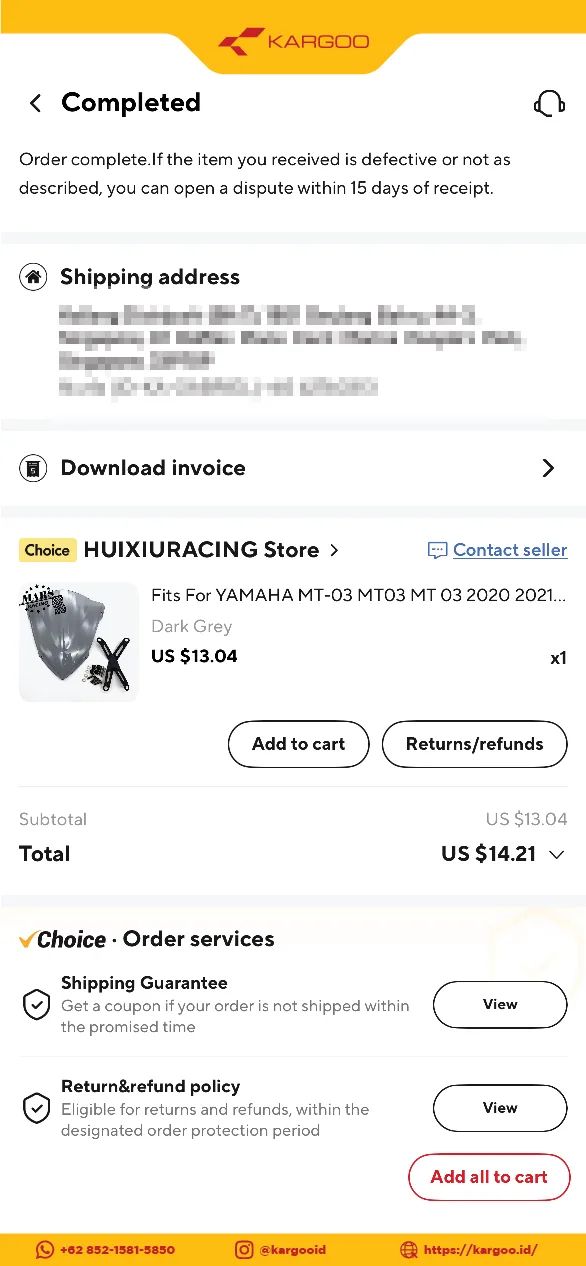Open the Instagram icon for @kargooid
The image size is (586, 1266).
click(244, 1249)
